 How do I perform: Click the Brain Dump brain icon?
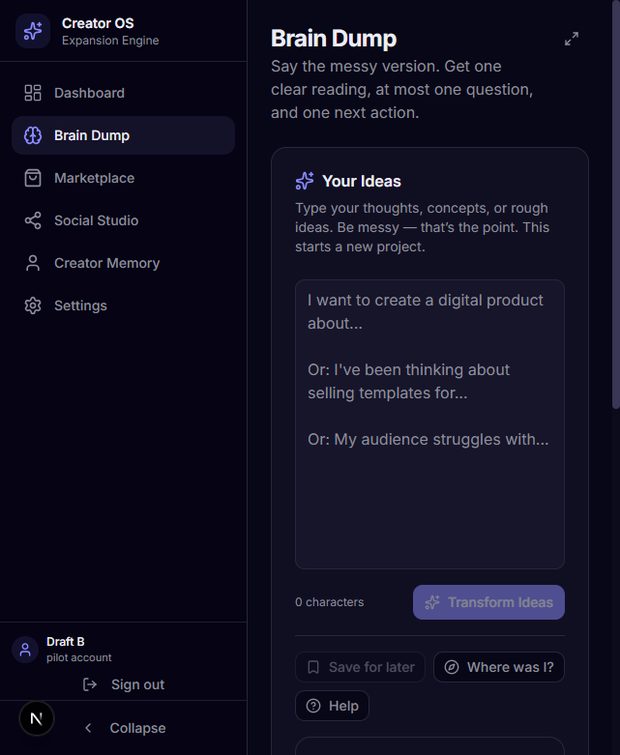pyautogui.click(x=33, y=135)
